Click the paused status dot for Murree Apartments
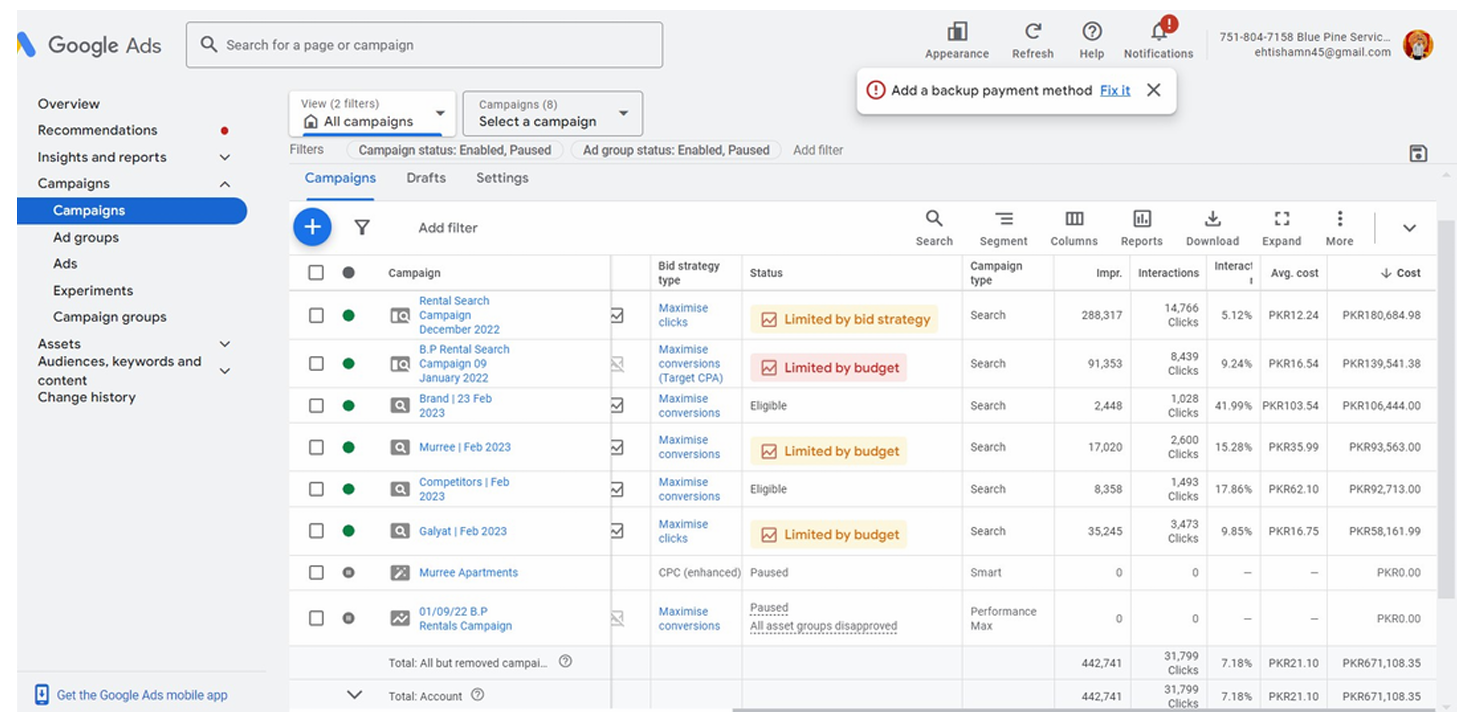Viewport: 1462px width, 718px height. click(348, 573)
